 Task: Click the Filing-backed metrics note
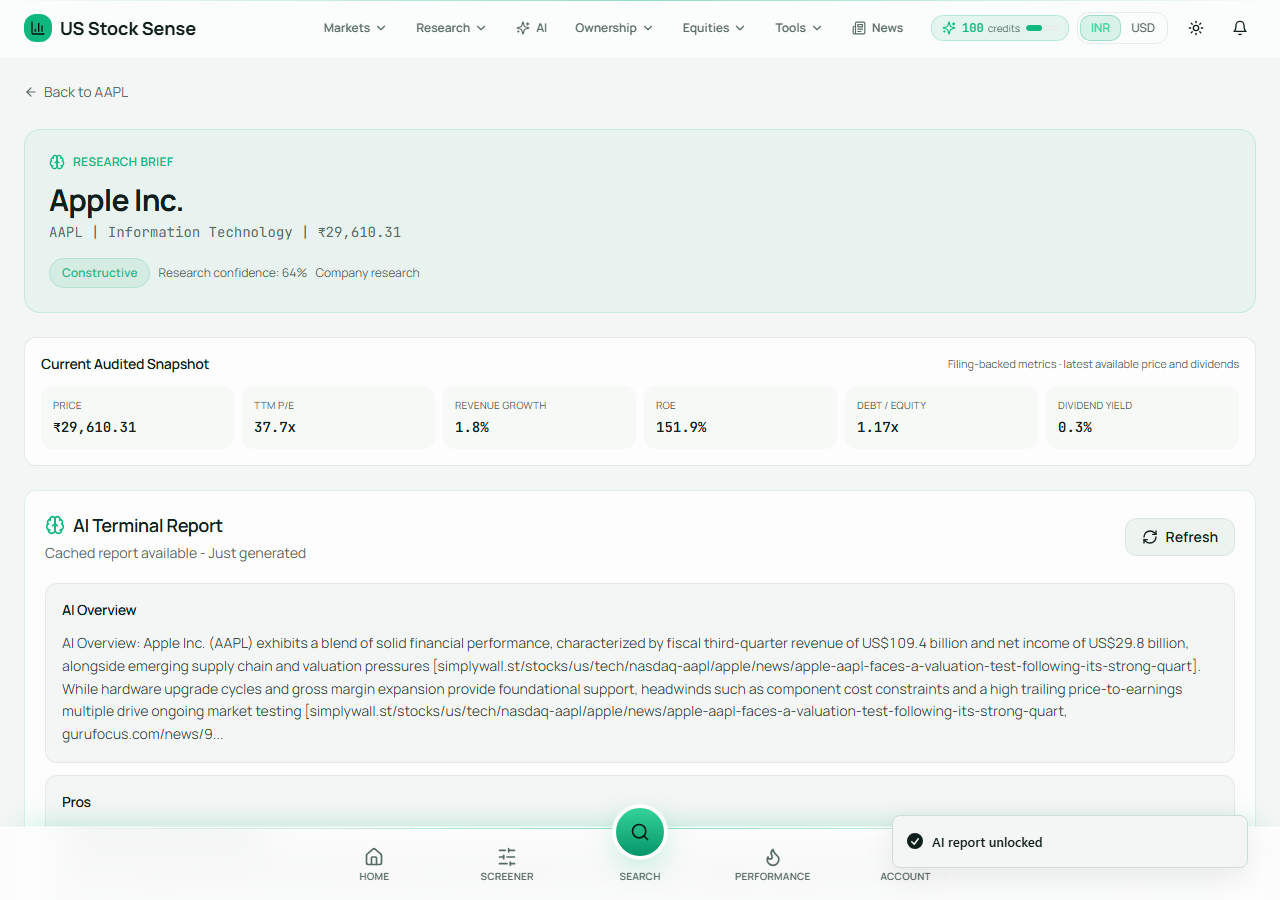[x=1093, y=364]
